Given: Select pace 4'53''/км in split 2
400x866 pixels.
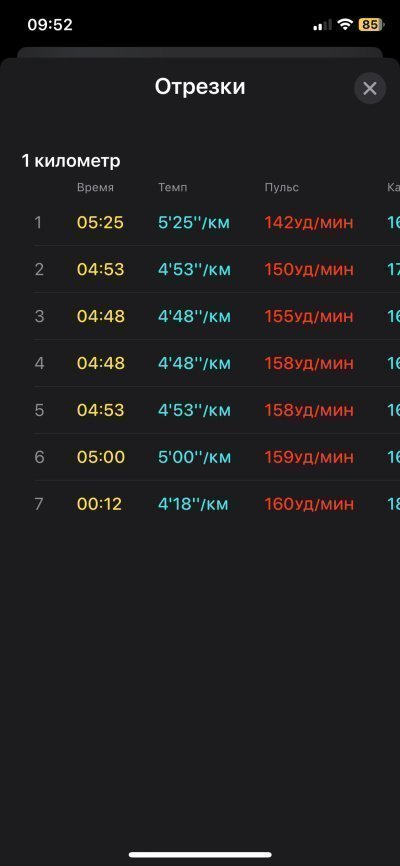Looking at the screenshot, I should pos(194,270).
